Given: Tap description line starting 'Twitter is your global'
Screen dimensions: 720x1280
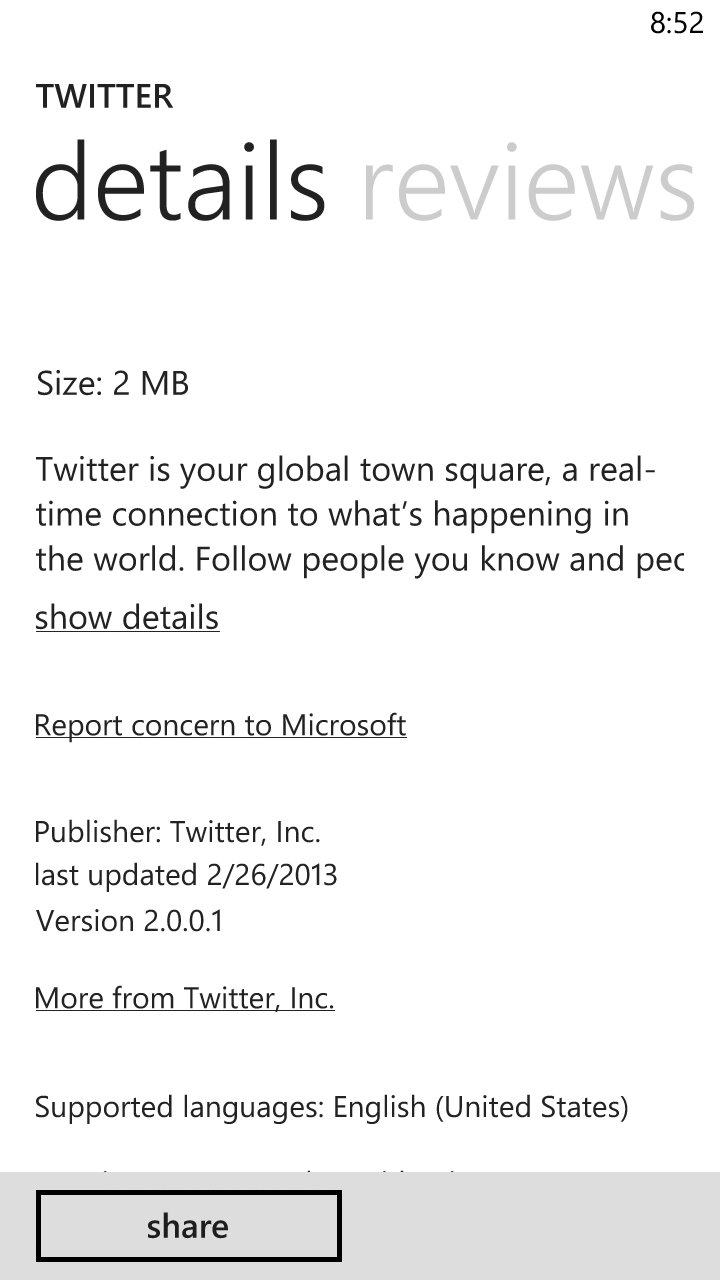Looking at the screenshot, I should click(x=345, y=470).
